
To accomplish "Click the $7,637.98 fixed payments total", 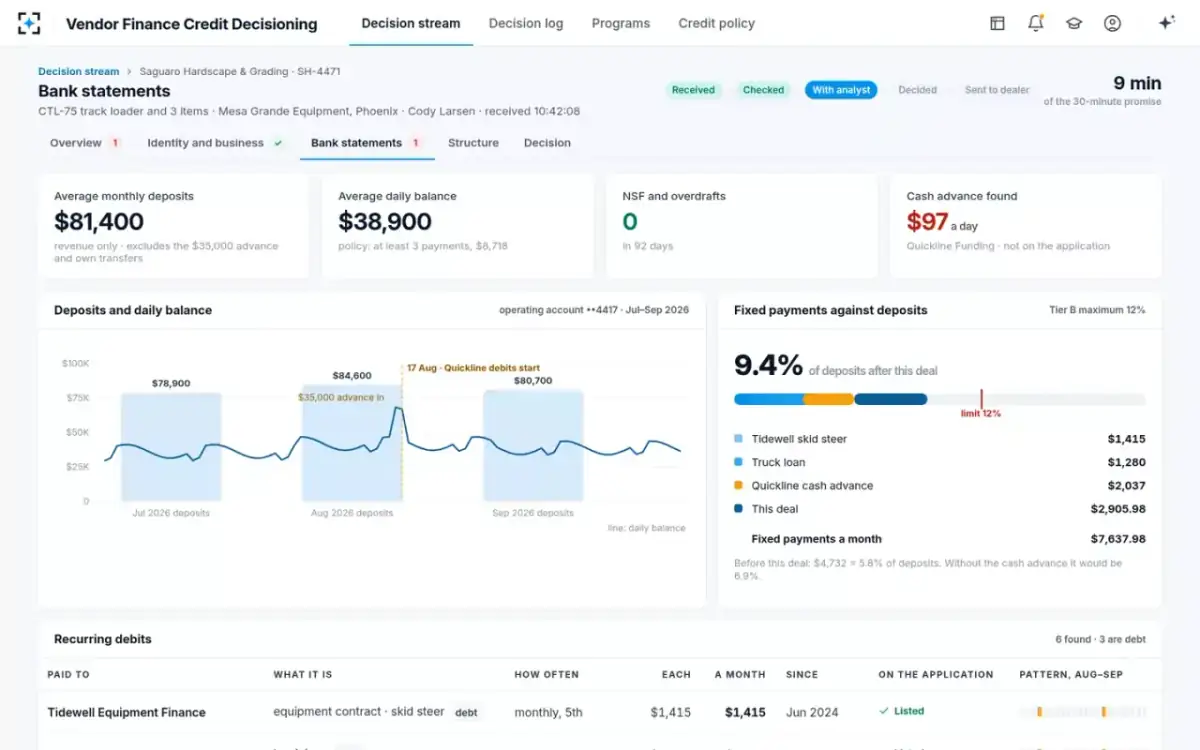I will point(1118,539).
